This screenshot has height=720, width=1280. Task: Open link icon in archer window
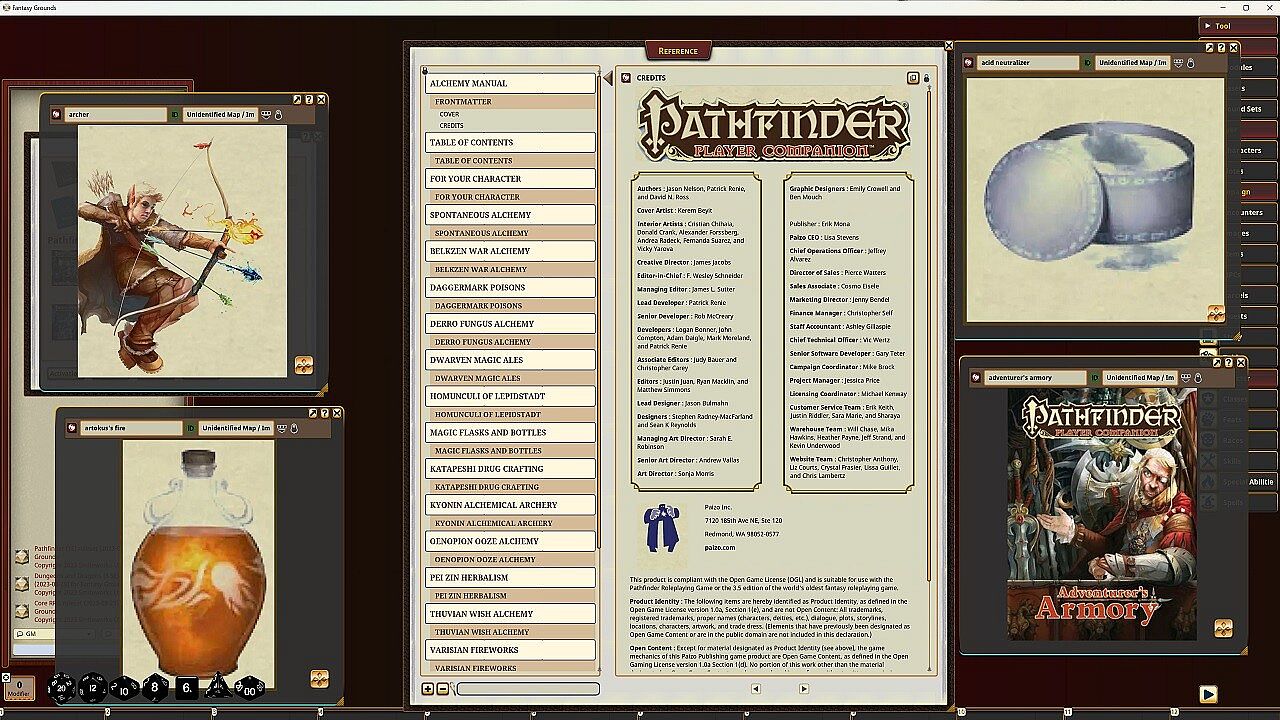coord(57,115)
